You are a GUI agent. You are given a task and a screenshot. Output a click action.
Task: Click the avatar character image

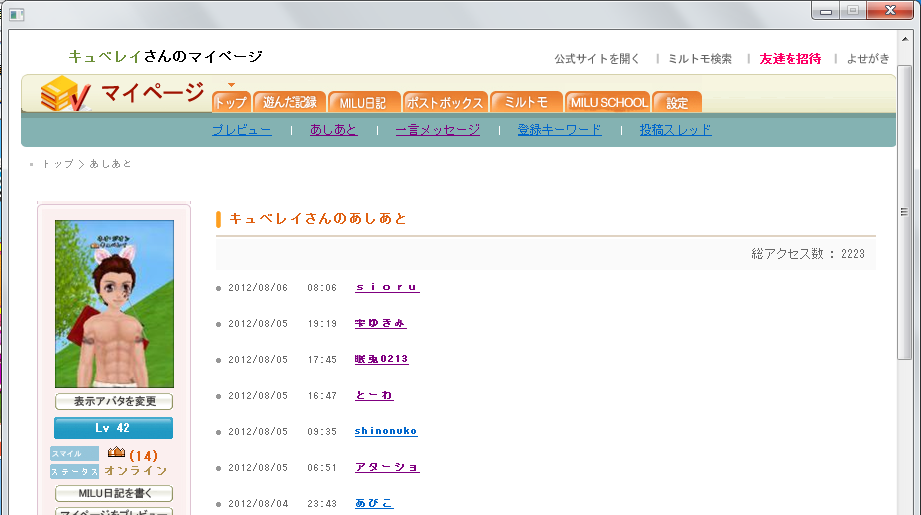tap(114, 304)
